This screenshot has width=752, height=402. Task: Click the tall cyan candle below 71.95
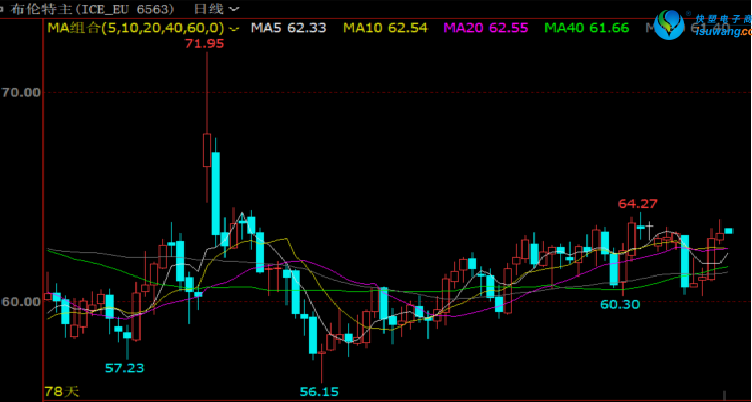pos(215,192)
